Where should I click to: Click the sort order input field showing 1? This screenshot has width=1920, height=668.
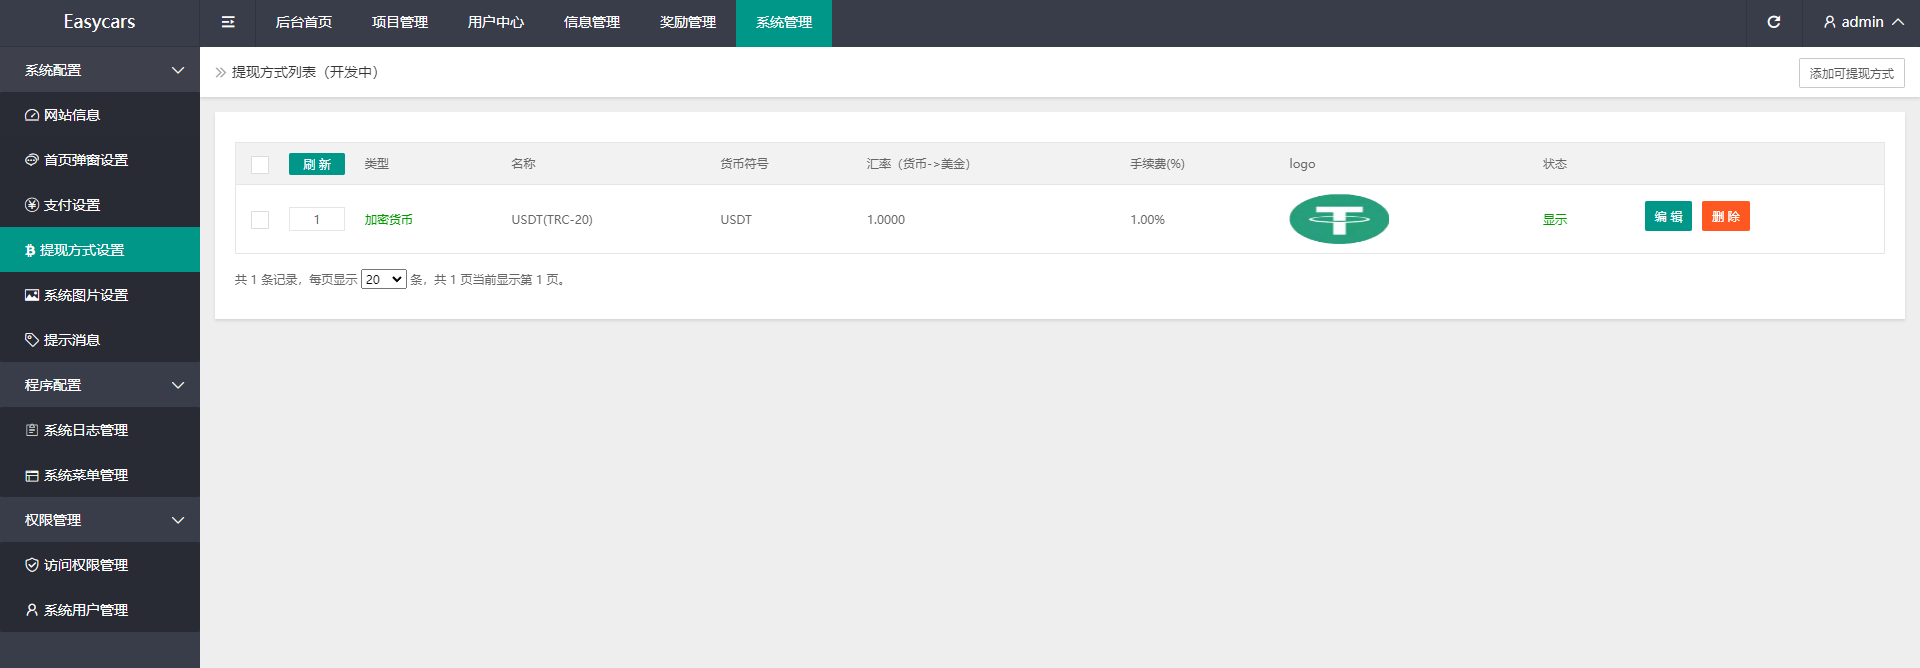coord(317,220)
